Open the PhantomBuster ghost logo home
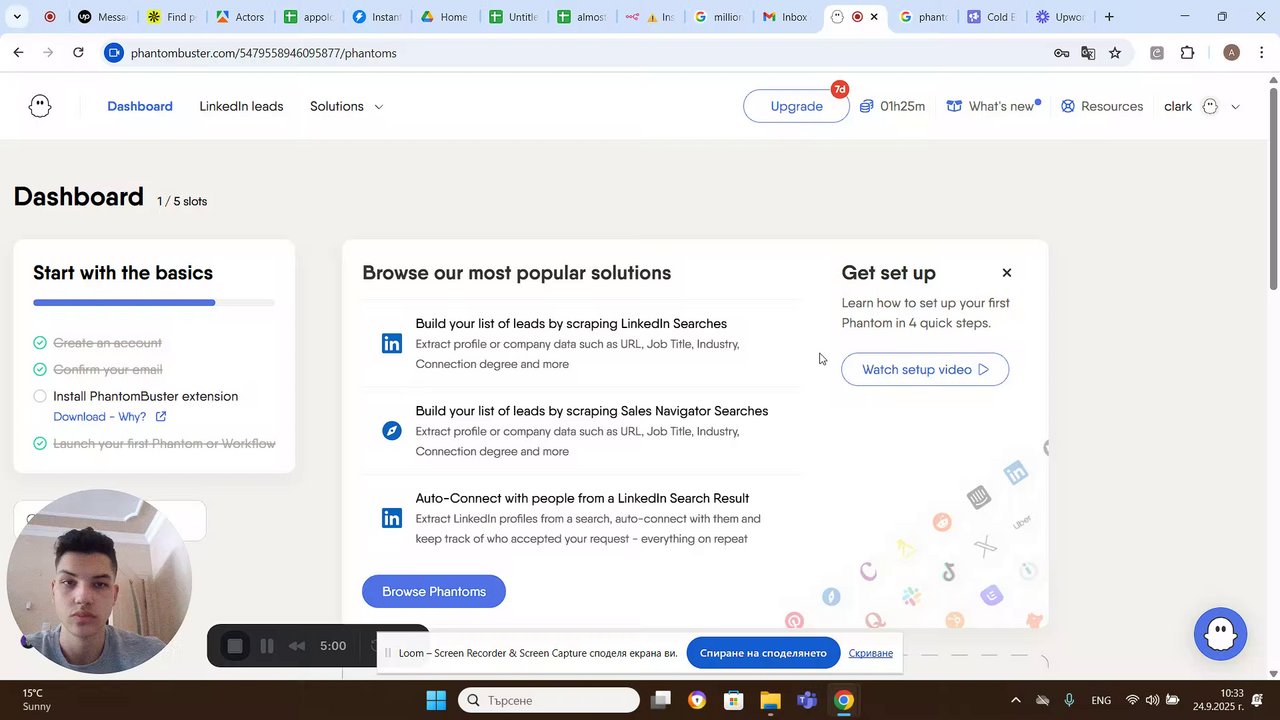 (40, 106)
